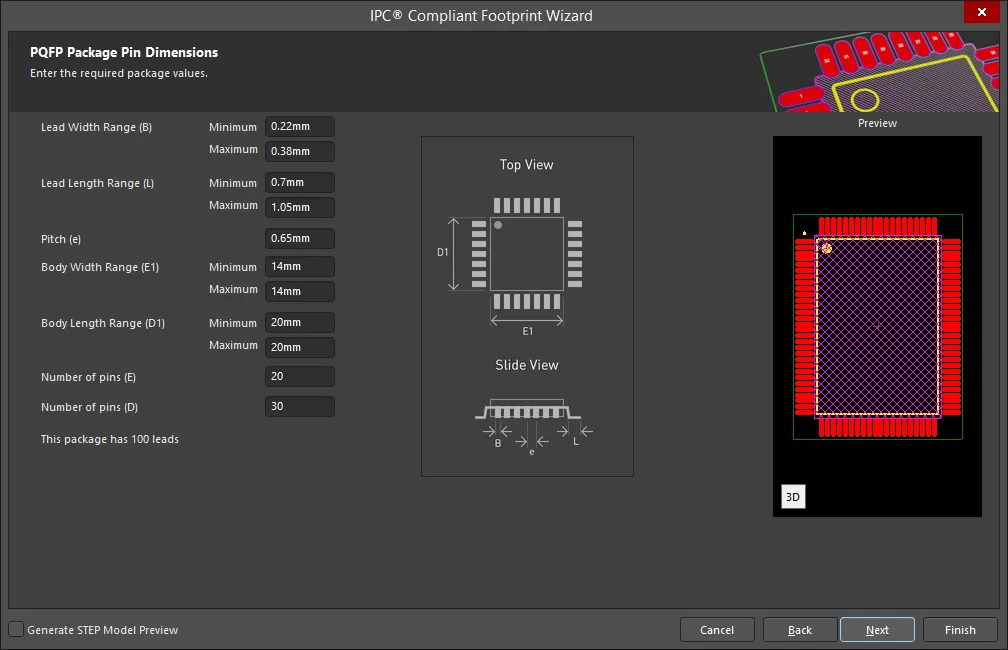Click the Slide View lead diagram
1008x650 pixels.
click(532, 427)
